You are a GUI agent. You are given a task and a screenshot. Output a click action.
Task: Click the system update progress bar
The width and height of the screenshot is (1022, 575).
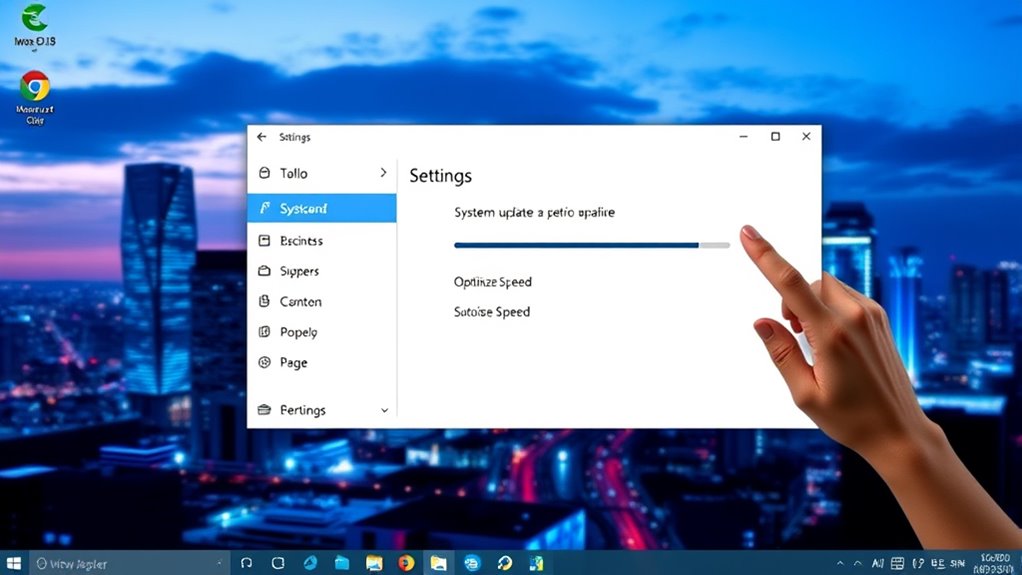[x=592, y=245]
